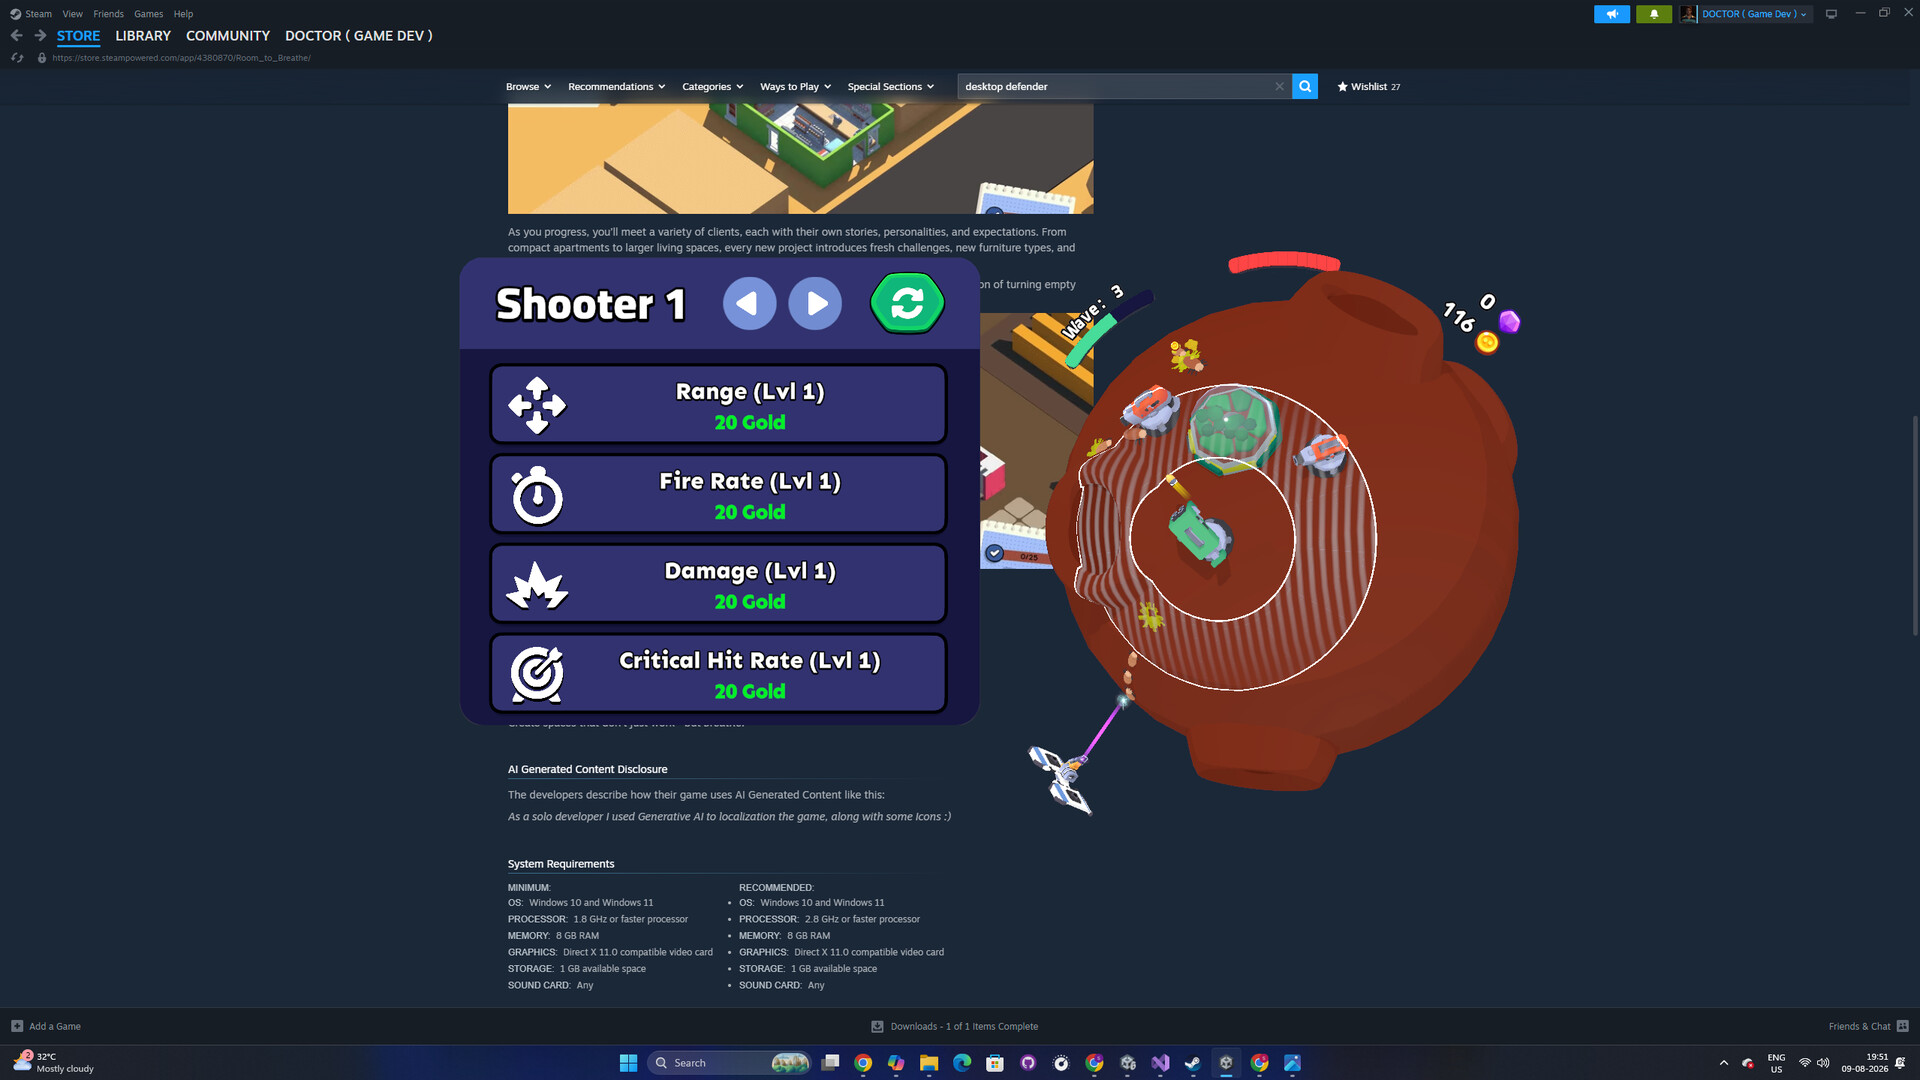
Task: Open Visual Studio from the taskbar
Action: pos(1160,1063)
